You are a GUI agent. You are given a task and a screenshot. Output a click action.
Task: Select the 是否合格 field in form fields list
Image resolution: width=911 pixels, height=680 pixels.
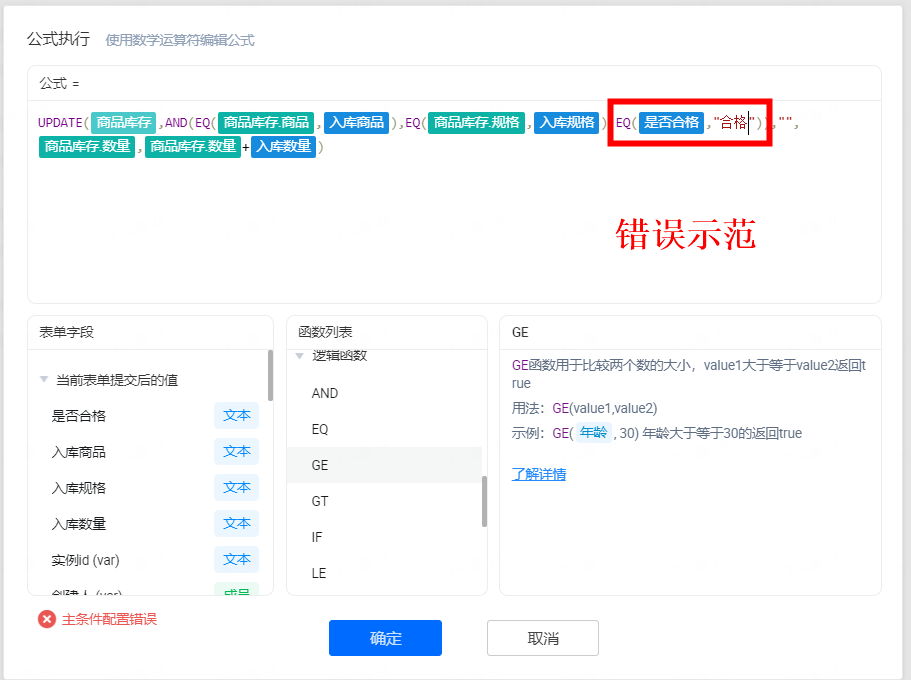pos(79,416)
